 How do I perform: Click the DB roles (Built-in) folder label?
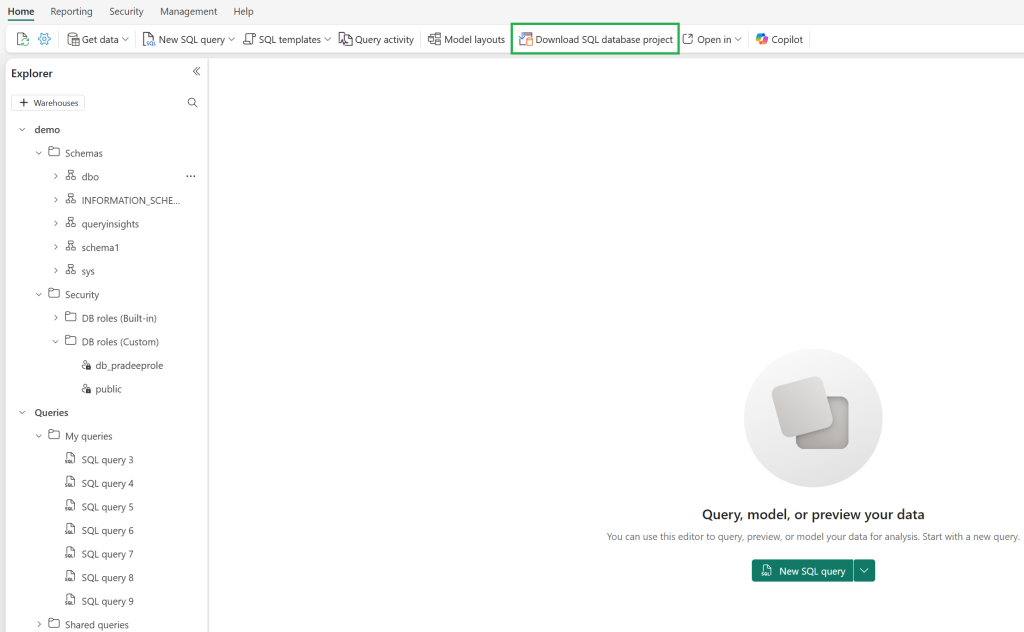(119, 318)
